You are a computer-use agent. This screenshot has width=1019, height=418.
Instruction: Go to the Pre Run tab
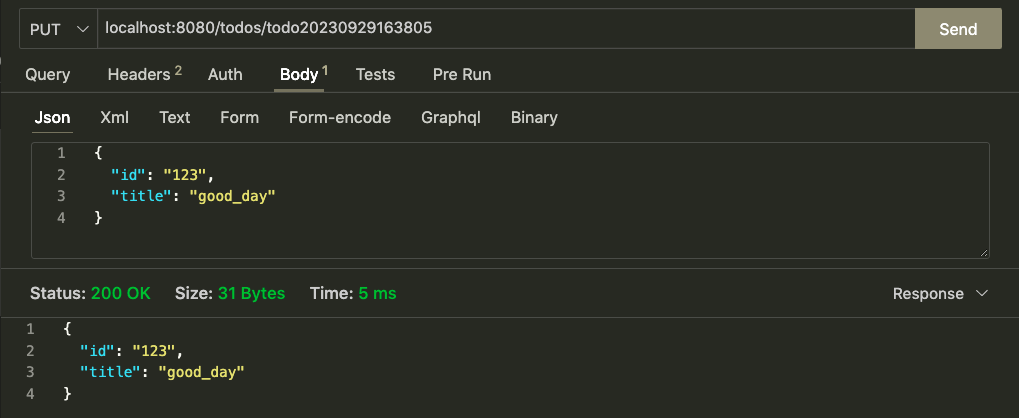(461, 74)
